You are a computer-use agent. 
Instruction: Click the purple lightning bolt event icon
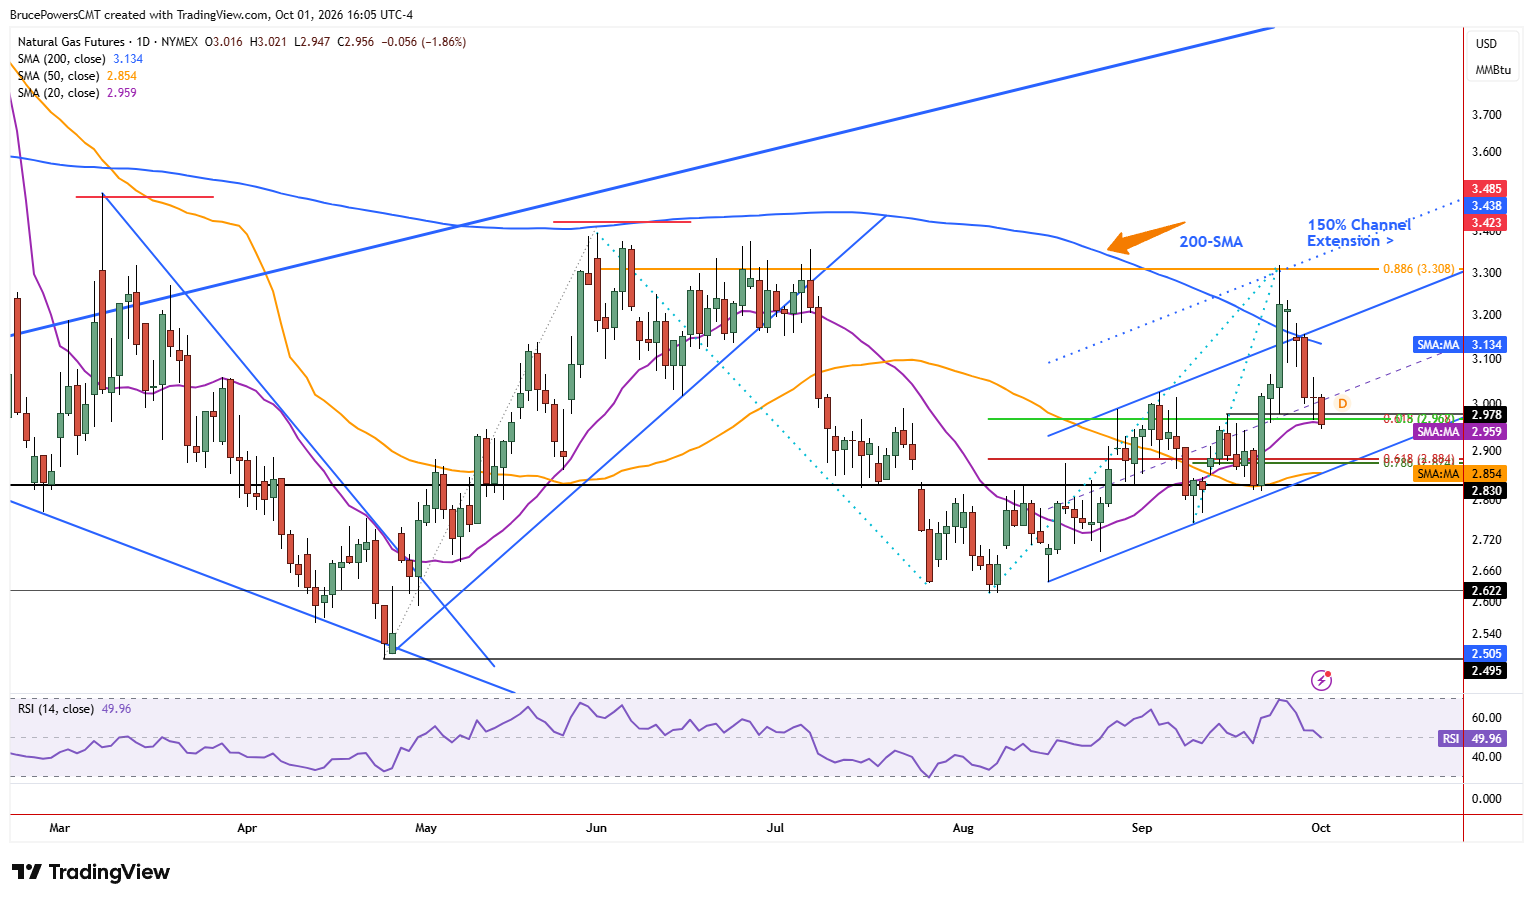click(1322, 681)
